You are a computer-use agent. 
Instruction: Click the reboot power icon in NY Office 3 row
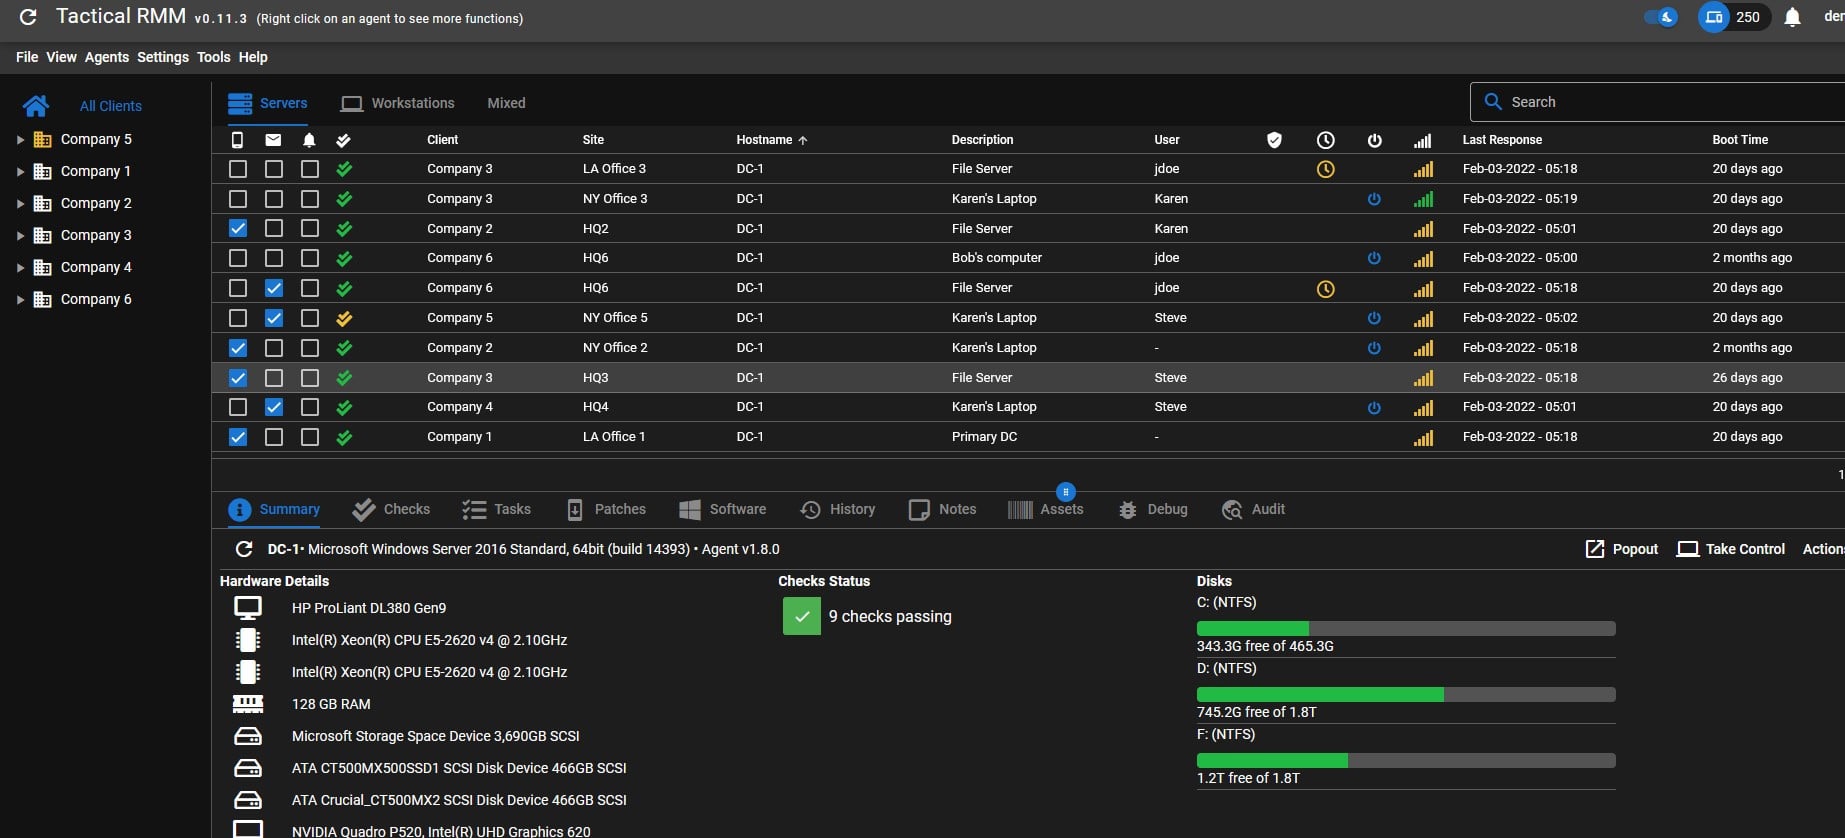pyautogui.click(x=1374, y=199)
